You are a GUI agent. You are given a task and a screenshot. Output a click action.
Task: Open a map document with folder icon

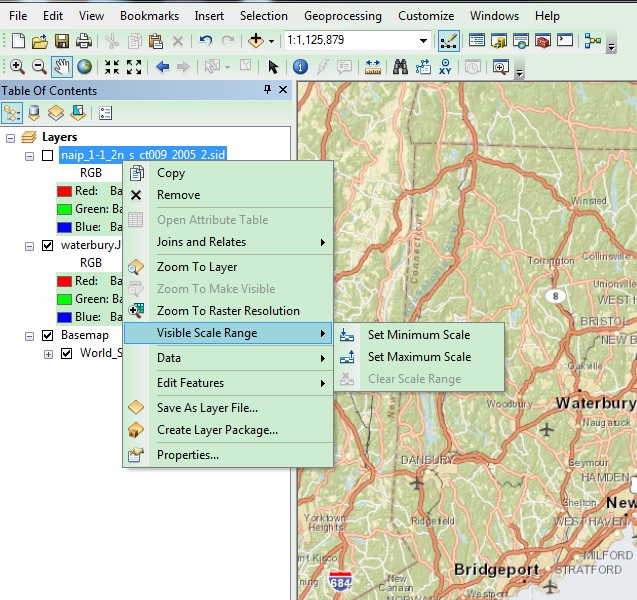40,41
